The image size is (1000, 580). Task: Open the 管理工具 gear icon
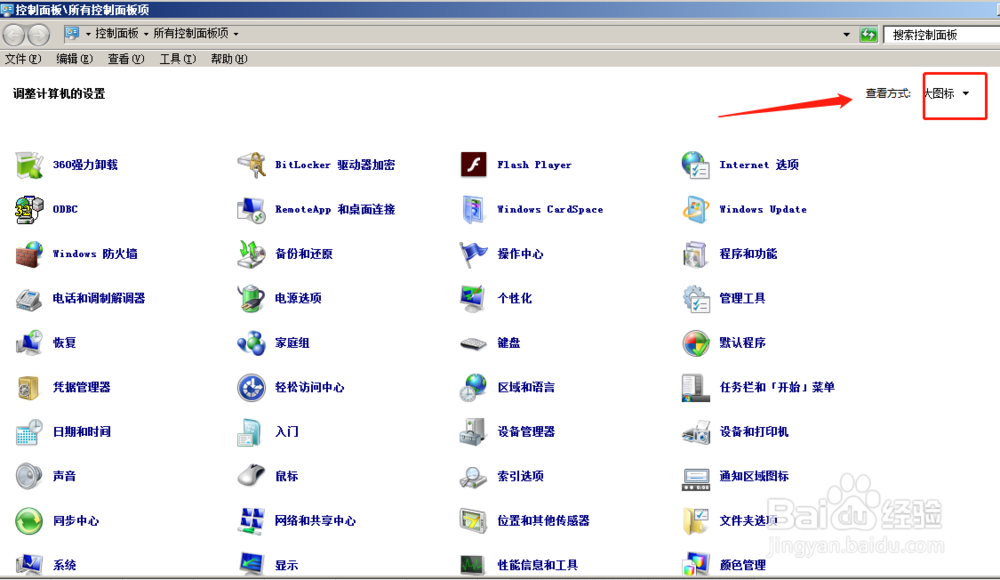696,298
